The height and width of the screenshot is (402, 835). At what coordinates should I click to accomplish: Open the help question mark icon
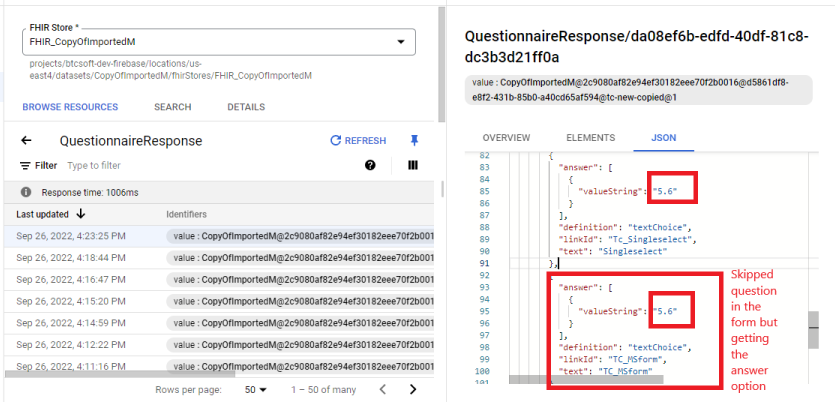pos(370,166)
